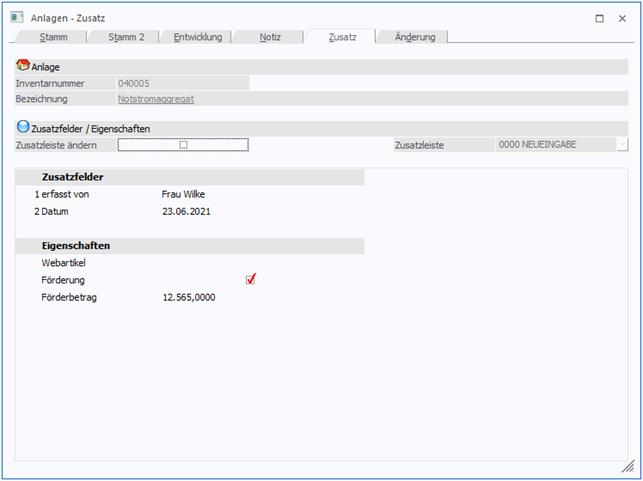Open the Stamm 2 tab

[x=127, y=37]
